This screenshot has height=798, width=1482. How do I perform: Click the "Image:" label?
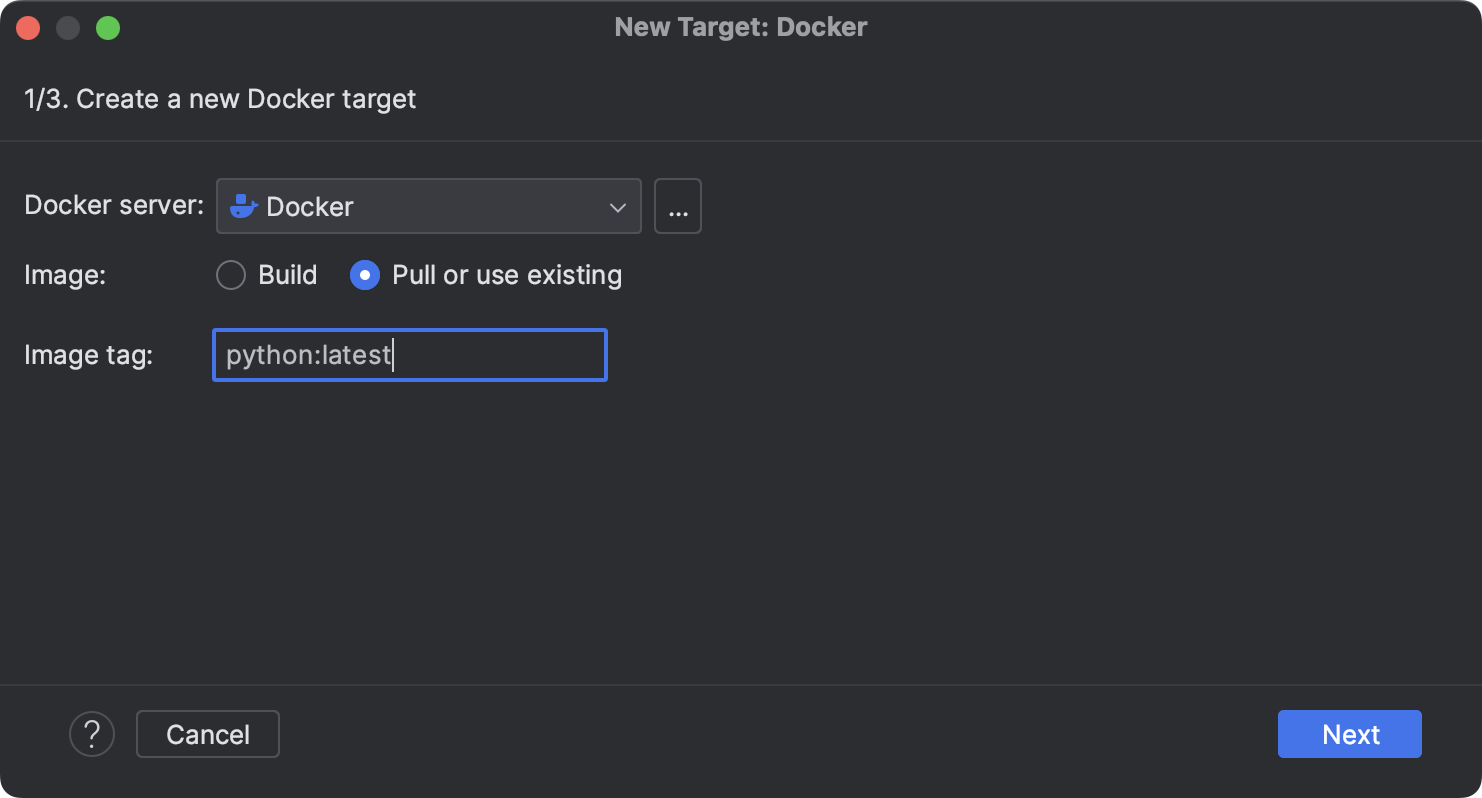coord(64,275)
